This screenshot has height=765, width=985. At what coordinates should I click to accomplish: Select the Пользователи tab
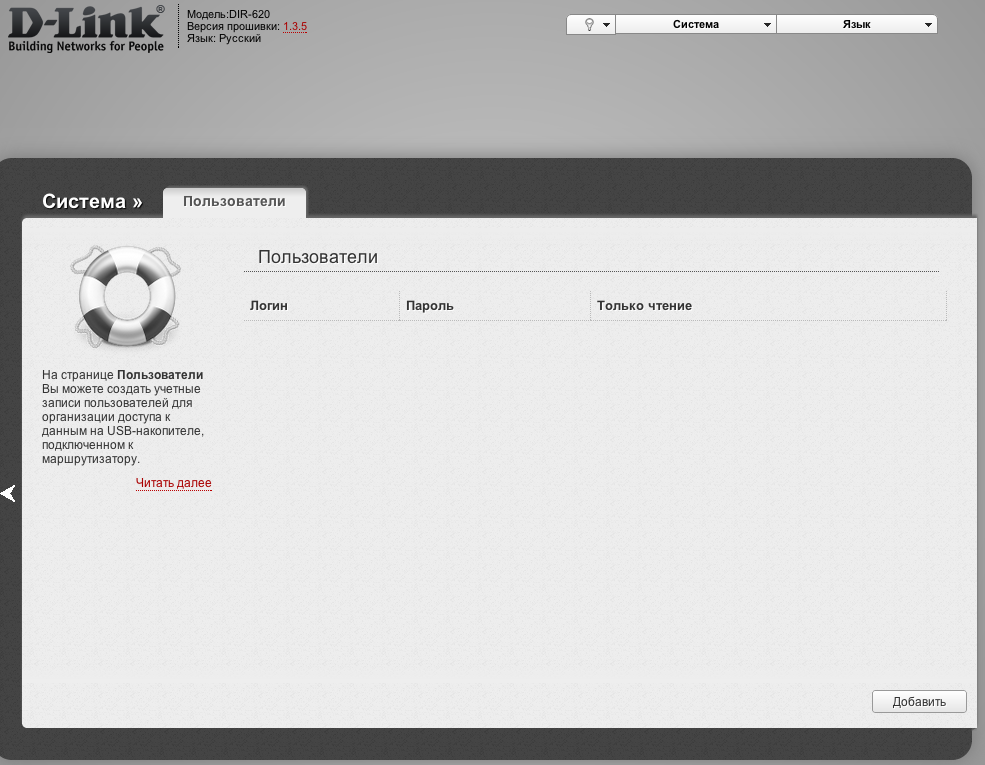[x=234, y=202]
